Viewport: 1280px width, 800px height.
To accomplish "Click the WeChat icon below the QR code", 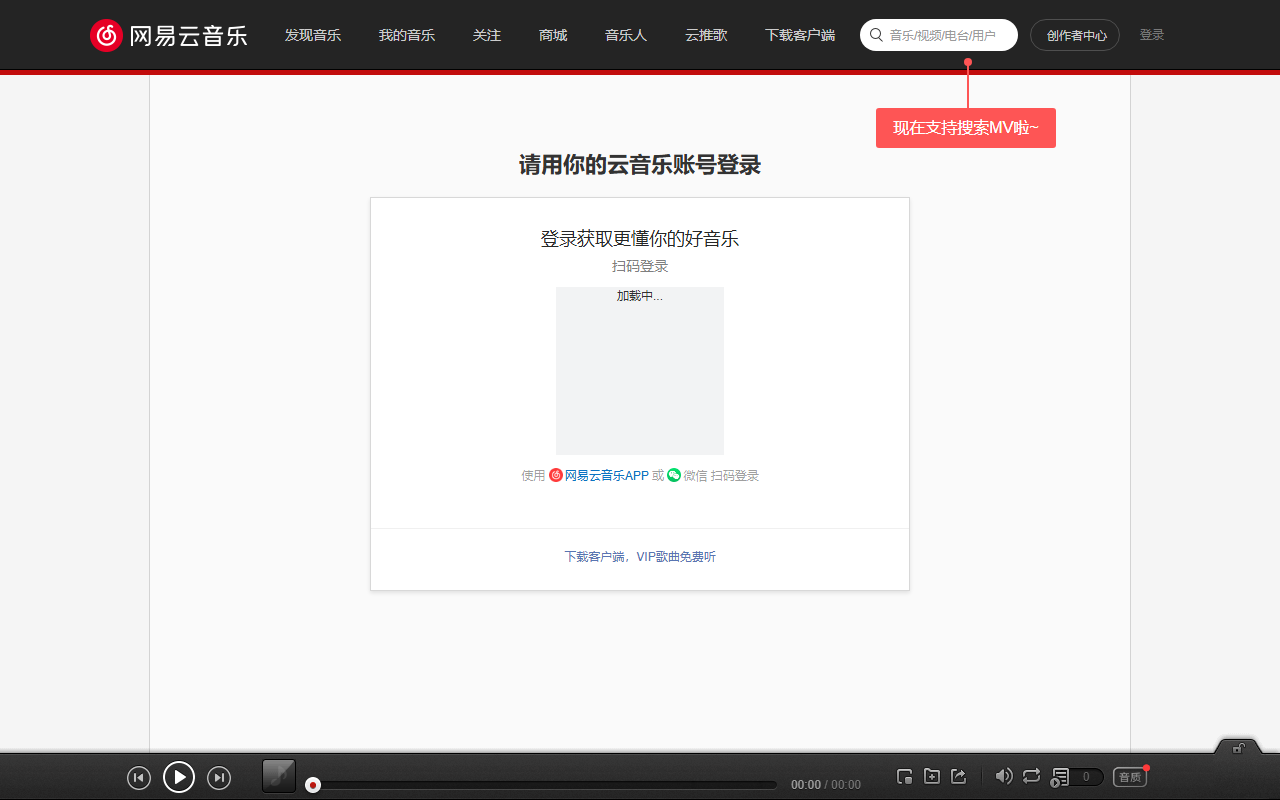I will [x=674, y=475].
